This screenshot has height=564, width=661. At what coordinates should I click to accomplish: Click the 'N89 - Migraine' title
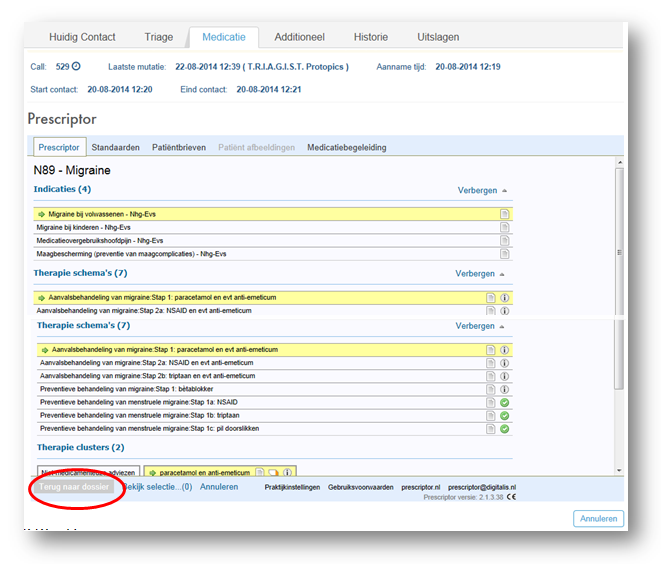(x=72, y=170)
